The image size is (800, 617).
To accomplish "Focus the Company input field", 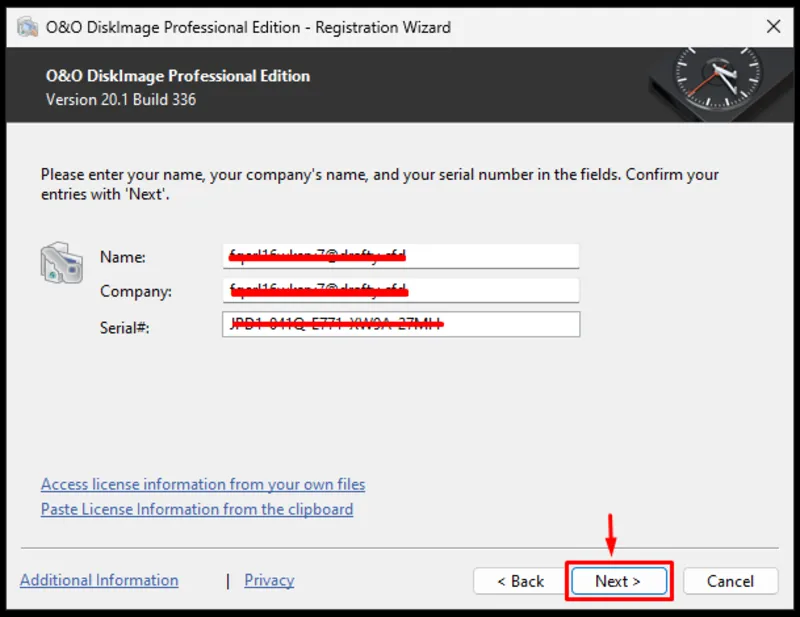I will (x=401, y=290).
